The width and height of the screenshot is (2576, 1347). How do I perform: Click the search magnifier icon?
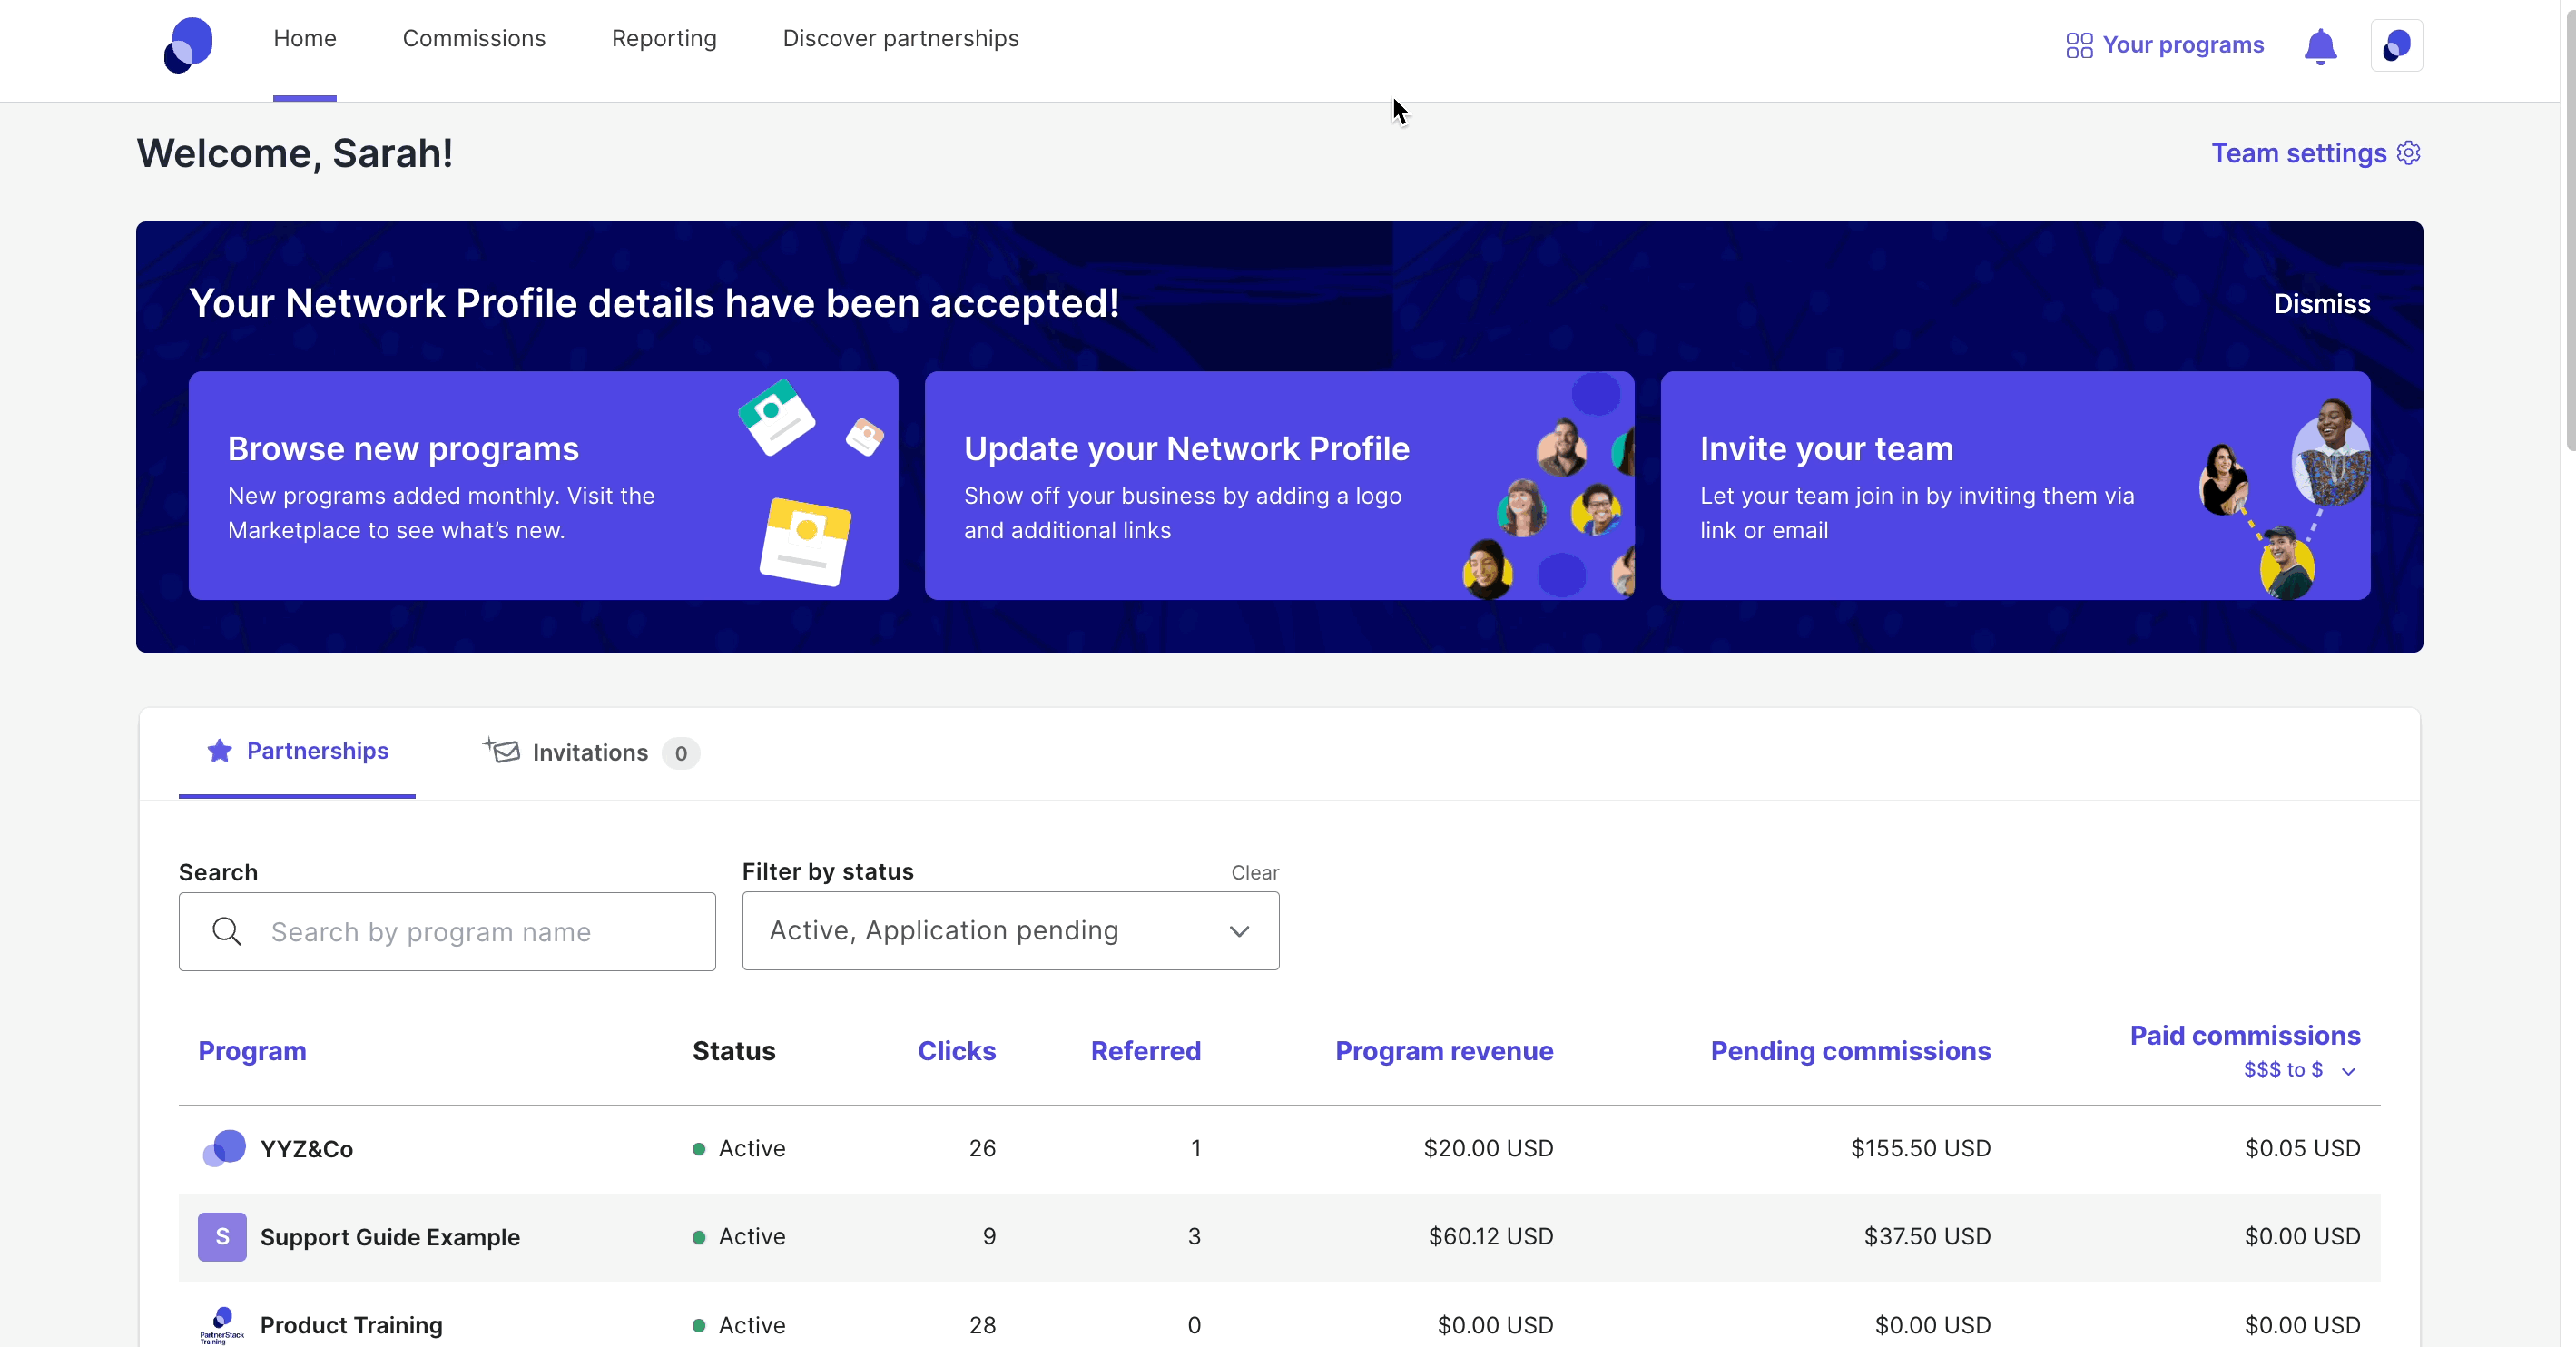click(227, 932)
